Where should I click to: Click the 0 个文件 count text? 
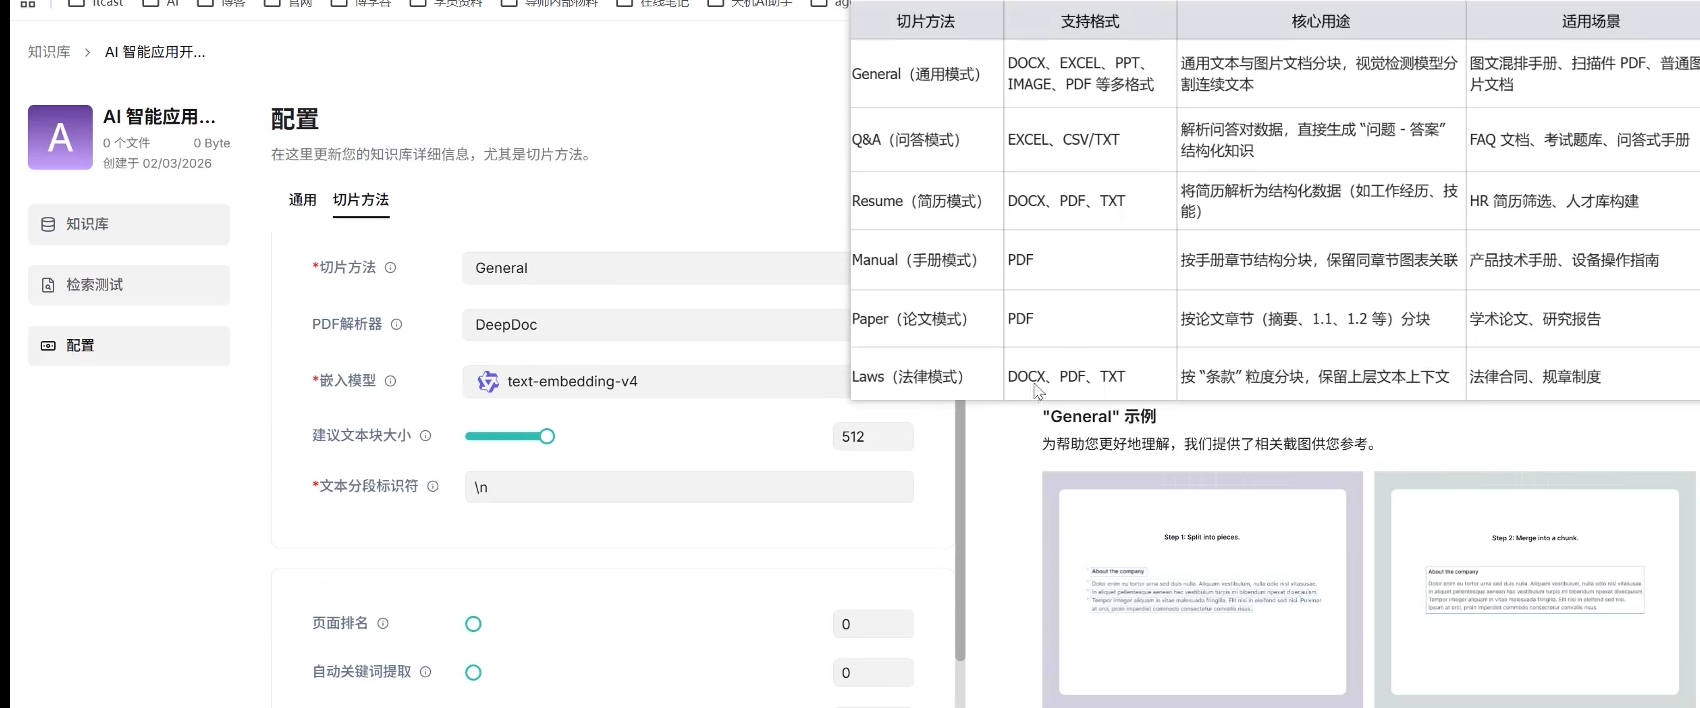point(127,143)
